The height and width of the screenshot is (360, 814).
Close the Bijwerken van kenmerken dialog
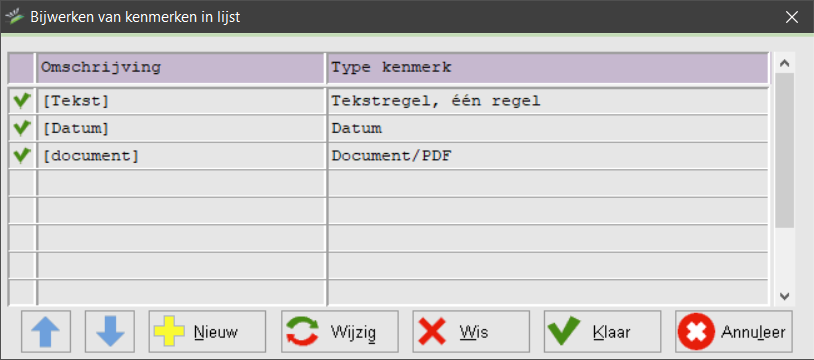792,17
